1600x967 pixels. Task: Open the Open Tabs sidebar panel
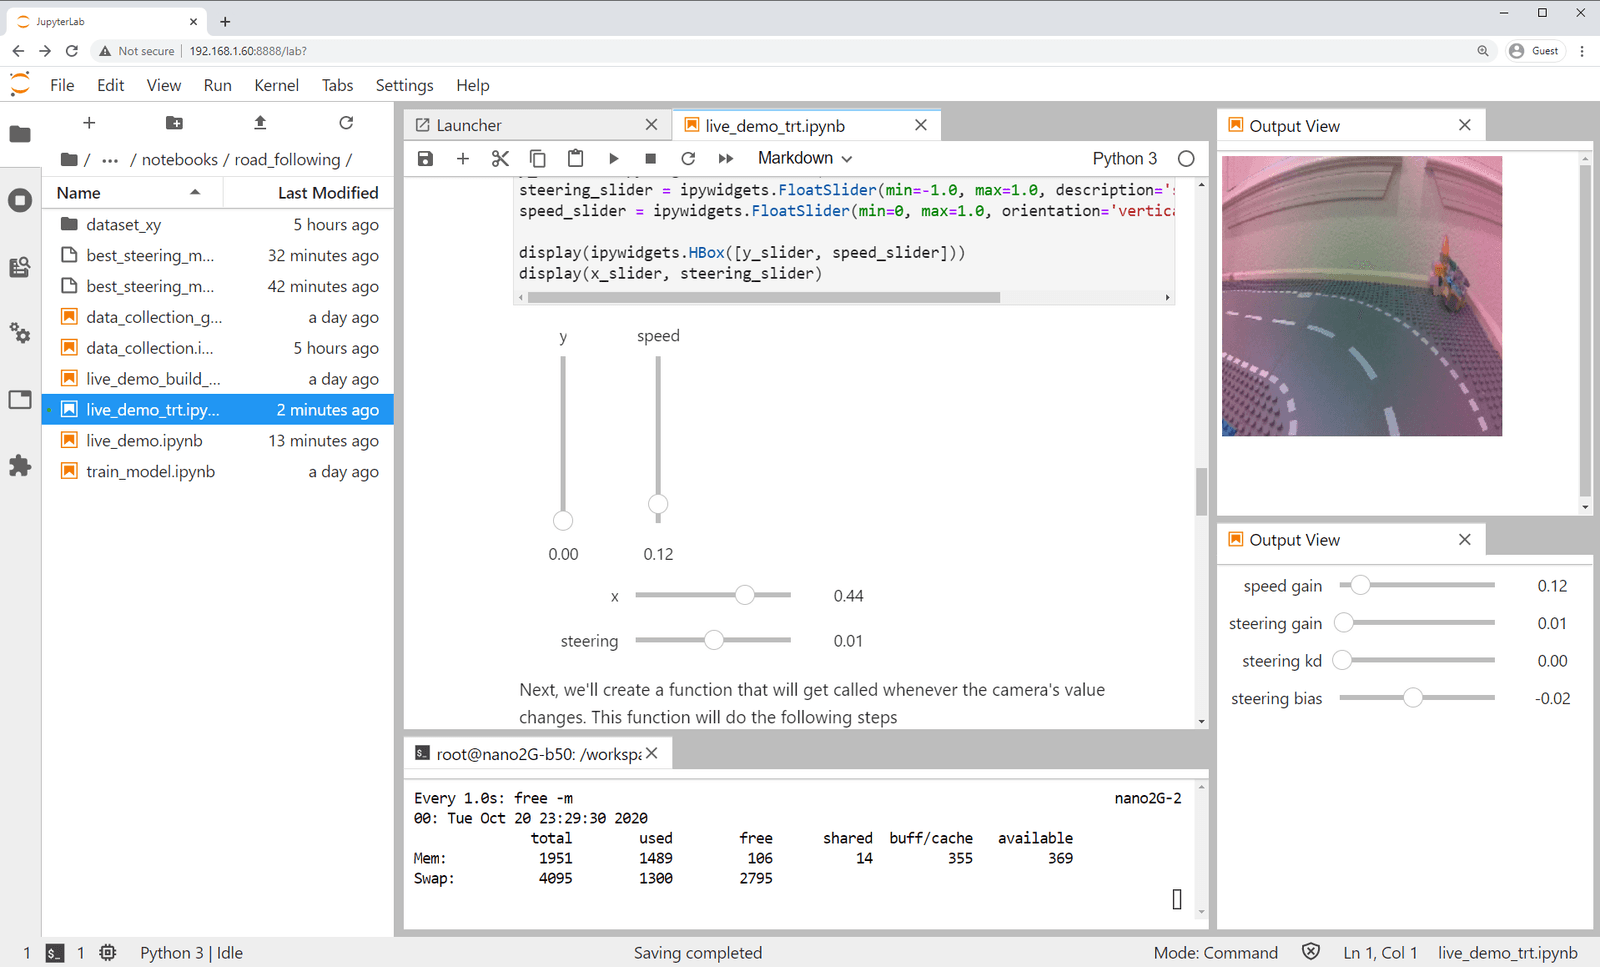coord(20,399)
